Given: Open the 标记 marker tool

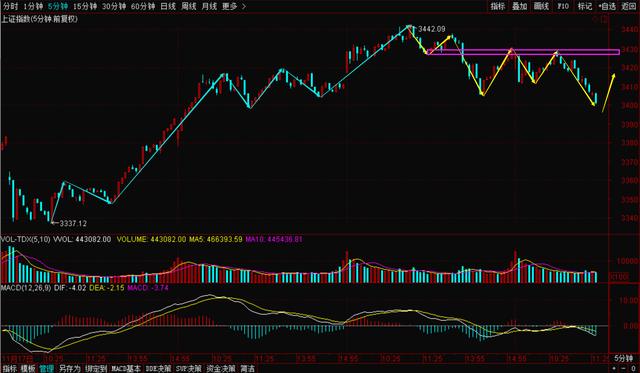Looking at the screenshot, I should tap(584, 6).
